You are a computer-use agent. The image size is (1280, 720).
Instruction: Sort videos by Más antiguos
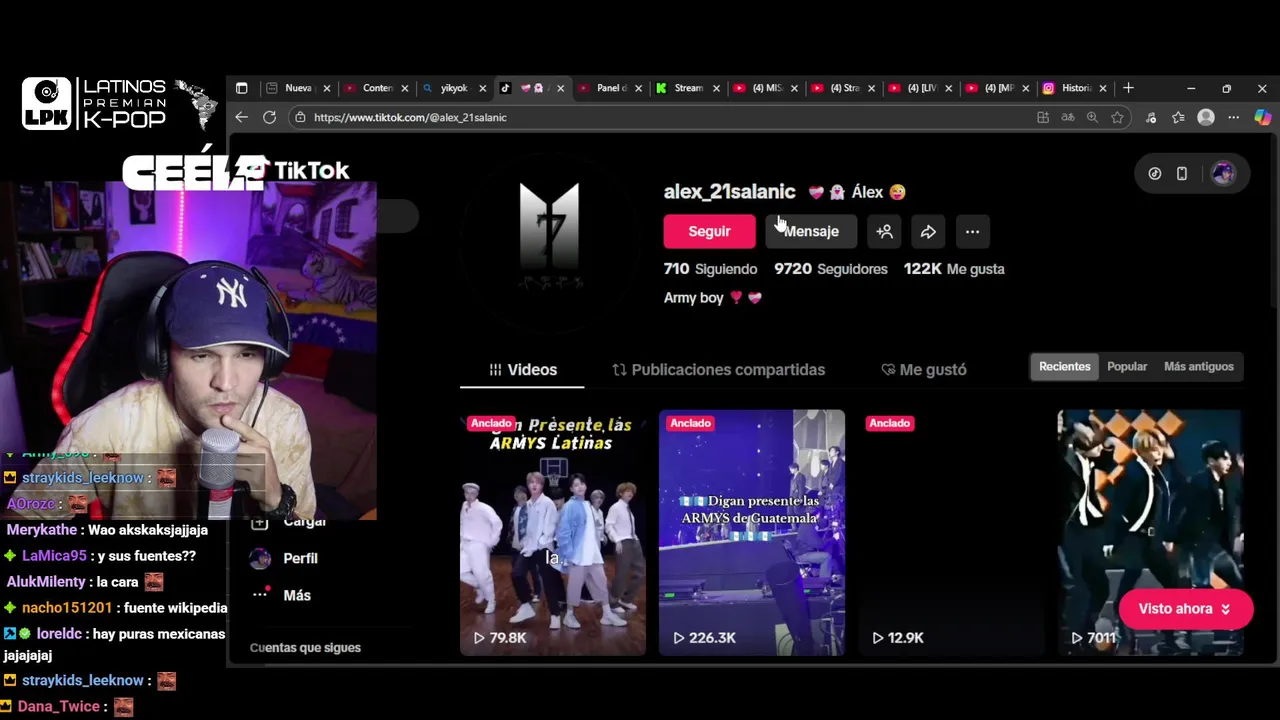click(1199, 367)
